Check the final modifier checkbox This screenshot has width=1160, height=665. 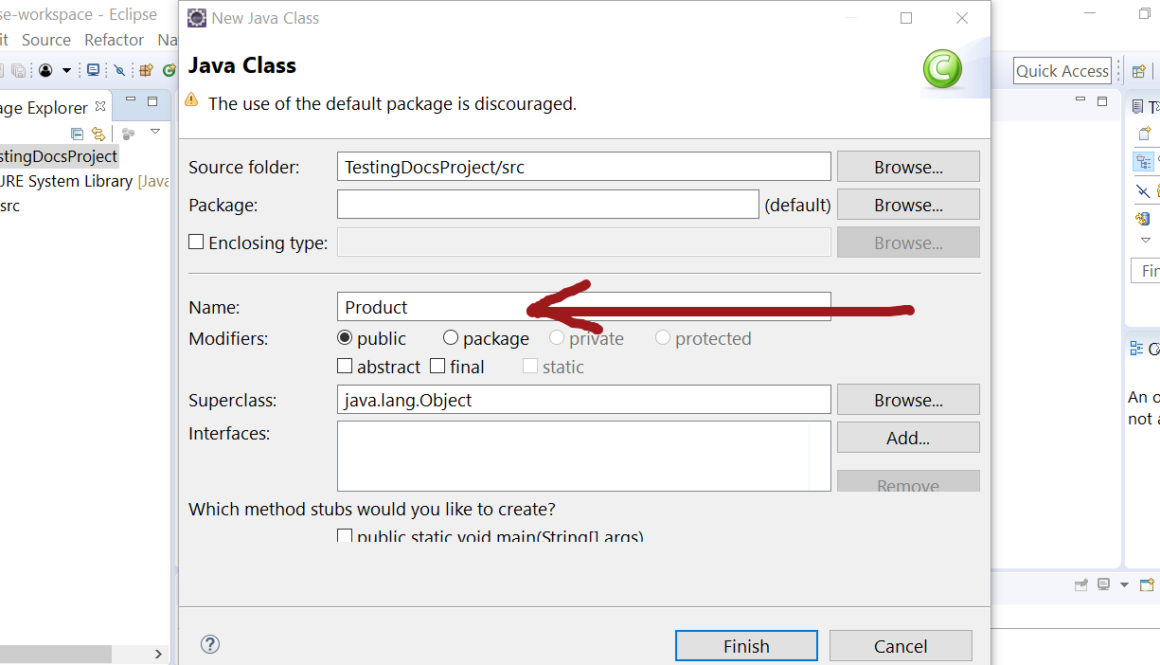(438, 366)
